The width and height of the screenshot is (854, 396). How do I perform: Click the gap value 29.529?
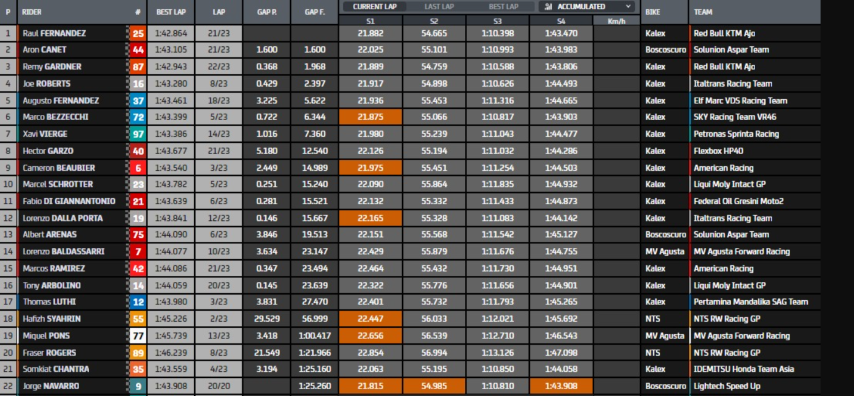[266, 319]
